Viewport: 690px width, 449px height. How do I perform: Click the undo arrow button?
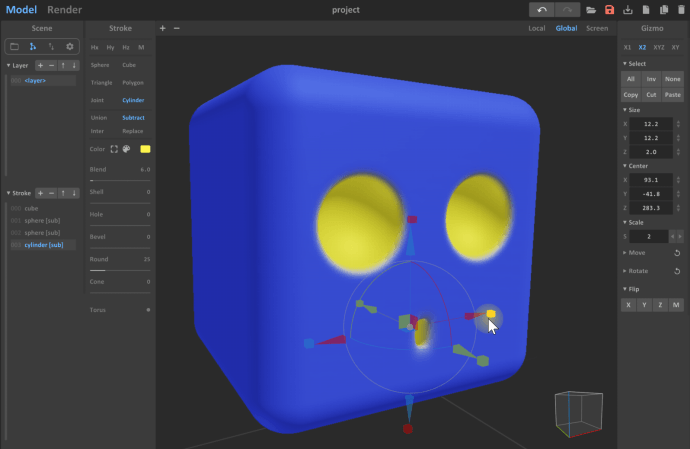541,10
